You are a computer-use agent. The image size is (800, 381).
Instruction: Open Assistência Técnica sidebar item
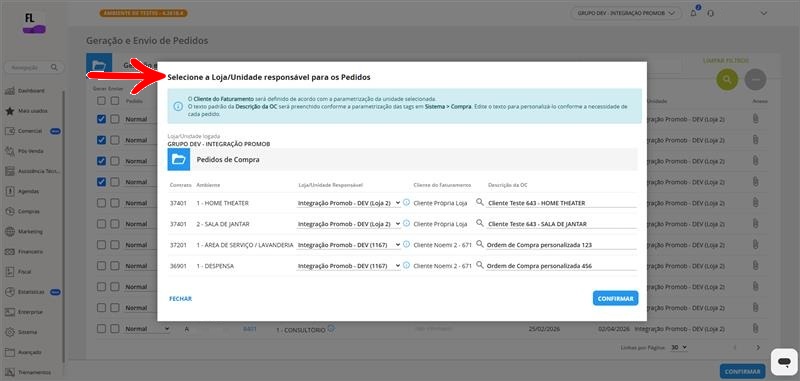click(32, 171)
